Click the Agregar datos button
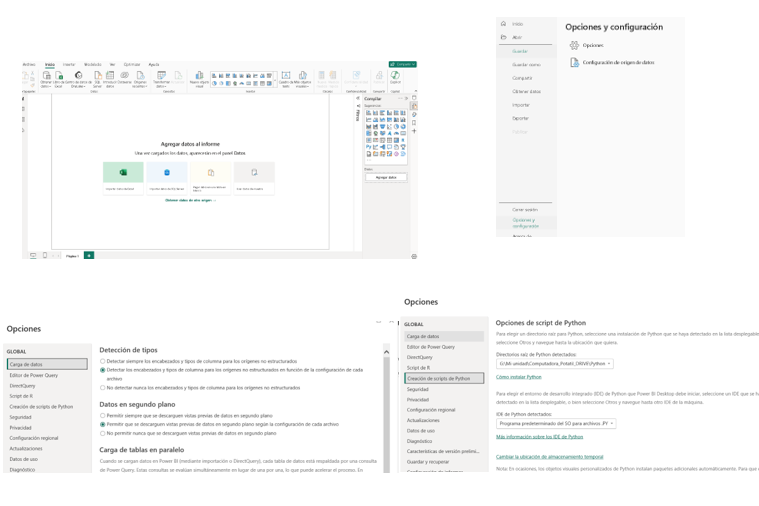The image size is (759, 506). [x=386, y=177]
